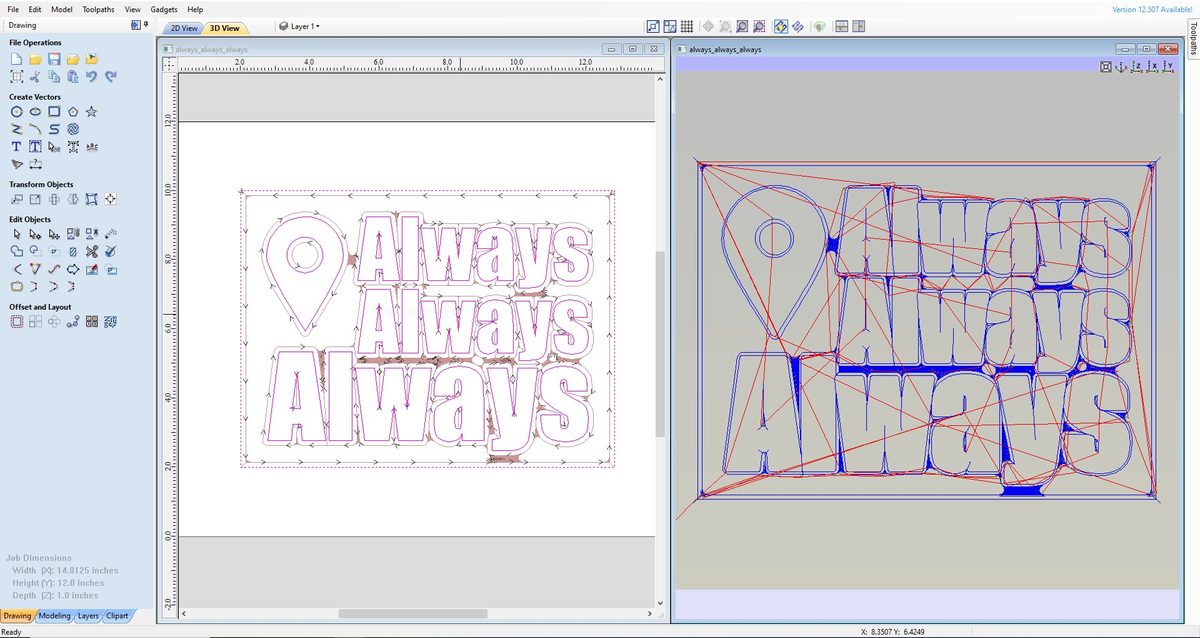Collapse the Drawing panel header
1200x638 pixels.
pyautogui.click(x=137, y=25)
